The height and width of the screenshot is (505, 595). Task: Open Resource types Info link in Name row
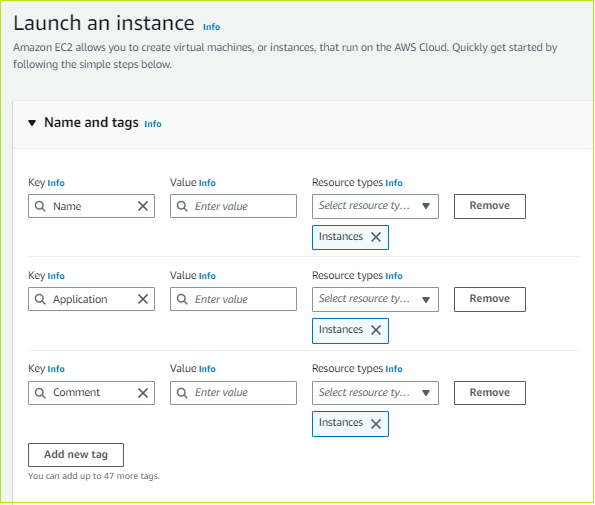click(394, 183)
